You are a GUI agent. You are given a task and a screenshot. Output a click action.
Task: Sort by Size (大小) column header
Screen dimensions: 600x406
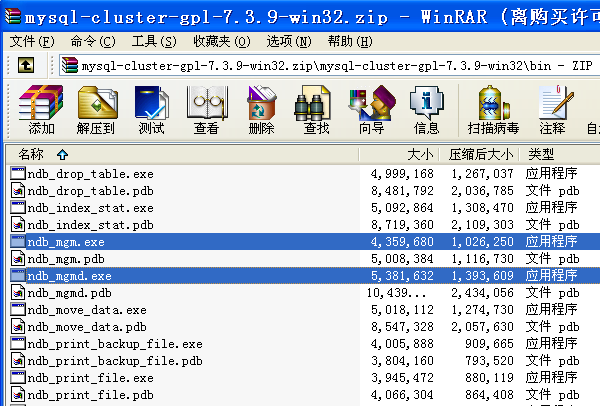pos(399,155)
